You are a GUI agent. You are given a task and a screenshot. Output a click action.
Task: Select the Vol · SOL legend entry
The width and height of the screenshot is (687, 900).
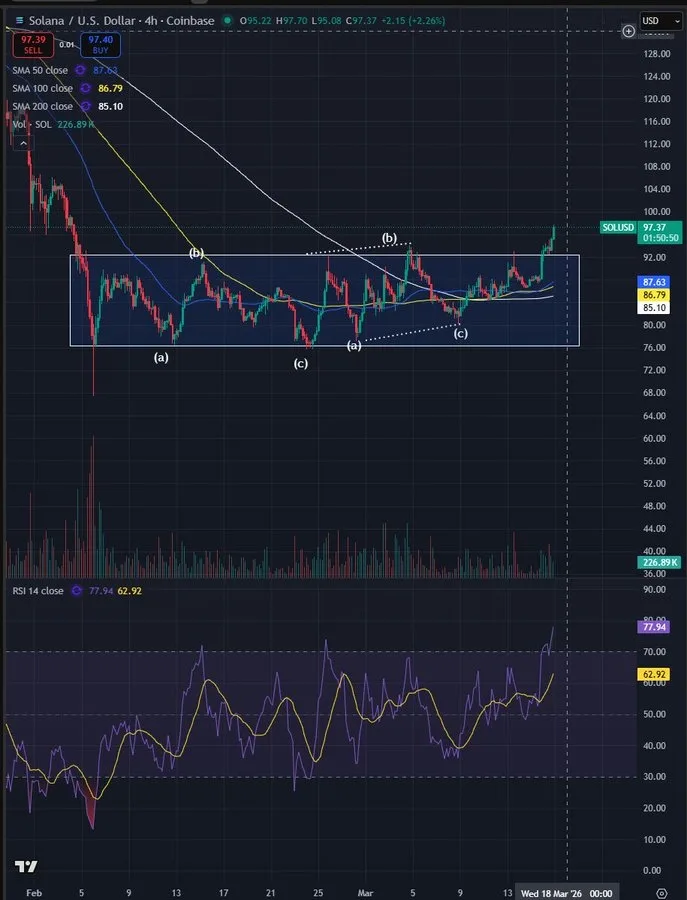pyautogui.click(x=32, y=124)
